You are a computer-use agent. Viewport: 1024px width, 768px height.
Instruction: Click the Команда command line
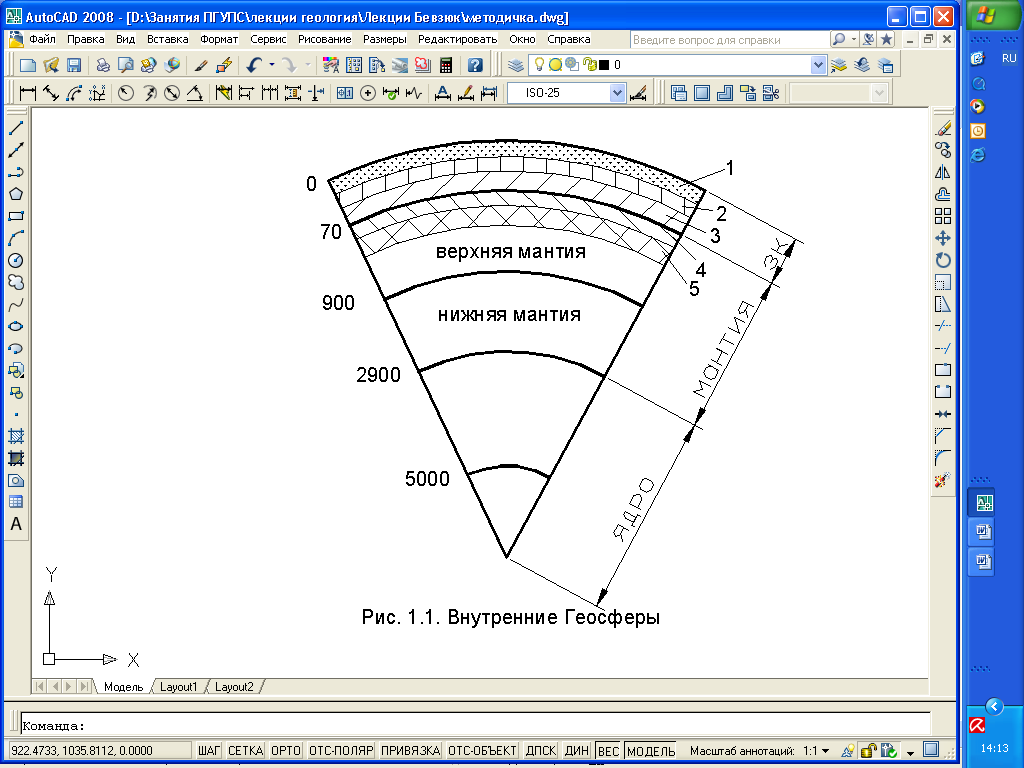[475, 726]
